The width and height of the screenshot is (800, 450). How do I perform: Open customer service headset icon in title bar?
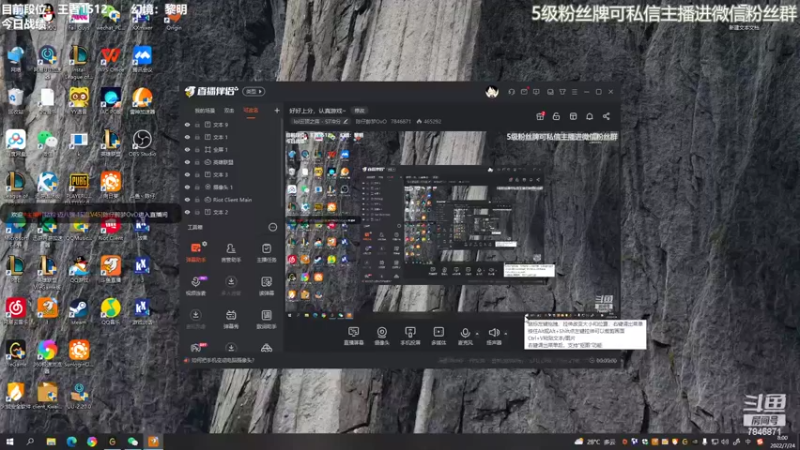point(511,92)
